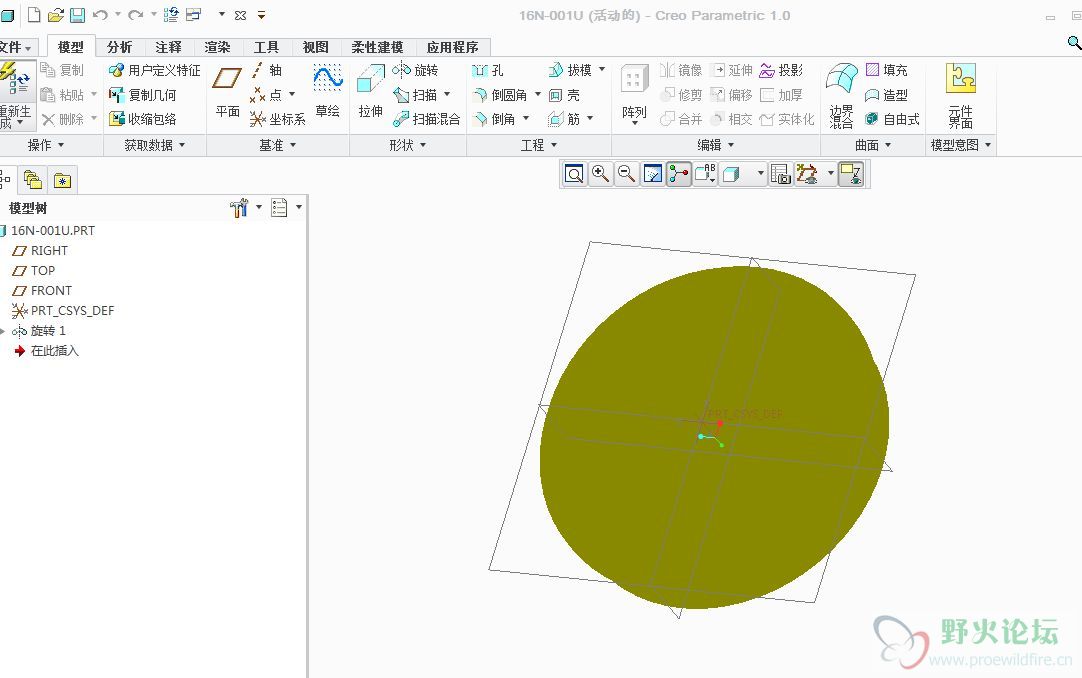Select the 孔 hole tool
The image size is (1082, 678).
point(489,70)
